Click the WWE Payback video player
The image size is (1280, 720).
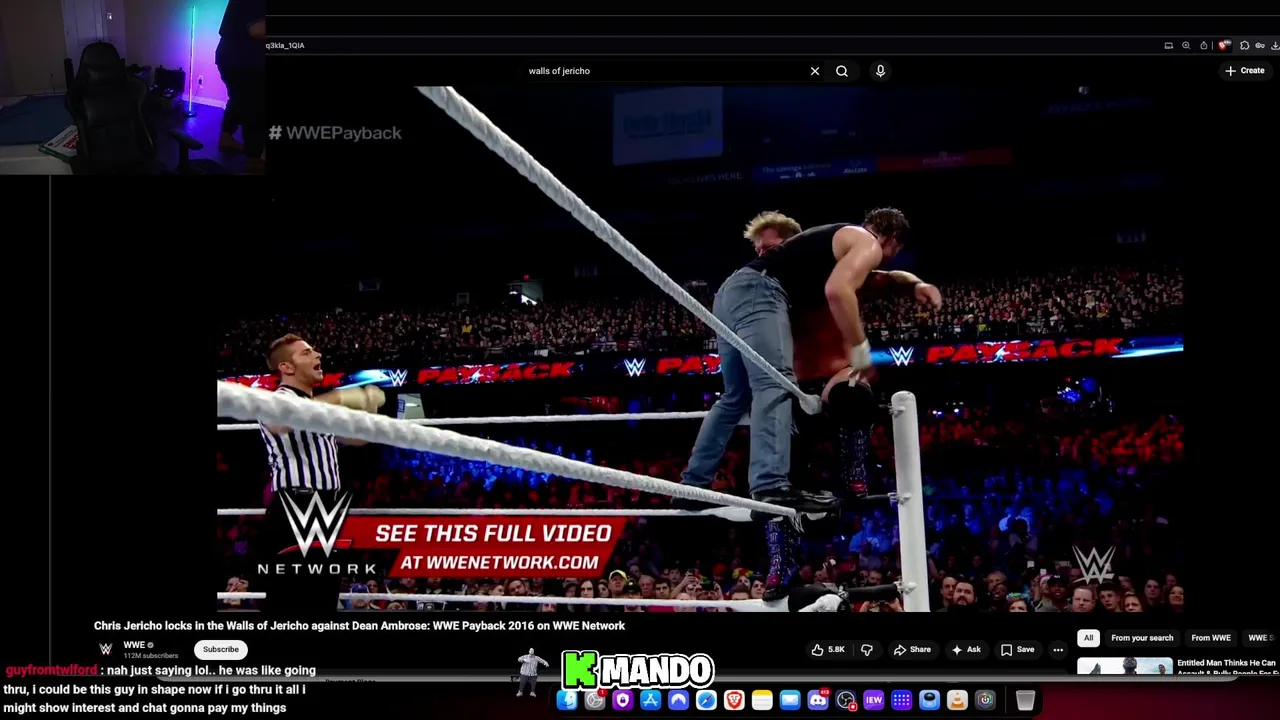[700, 348]
